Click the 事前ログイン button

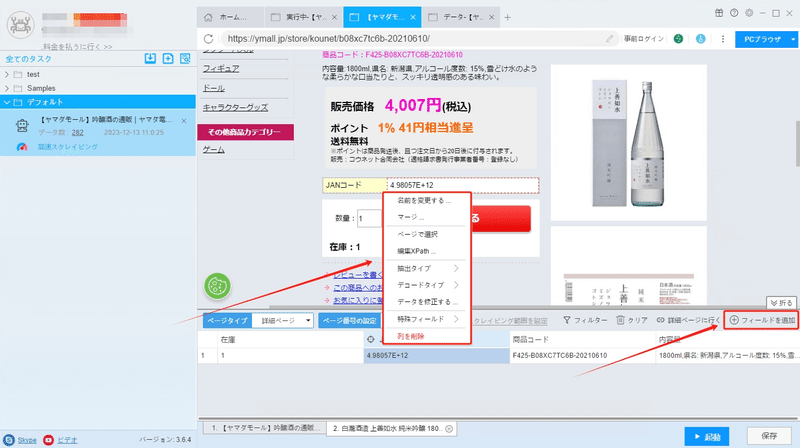644,39
